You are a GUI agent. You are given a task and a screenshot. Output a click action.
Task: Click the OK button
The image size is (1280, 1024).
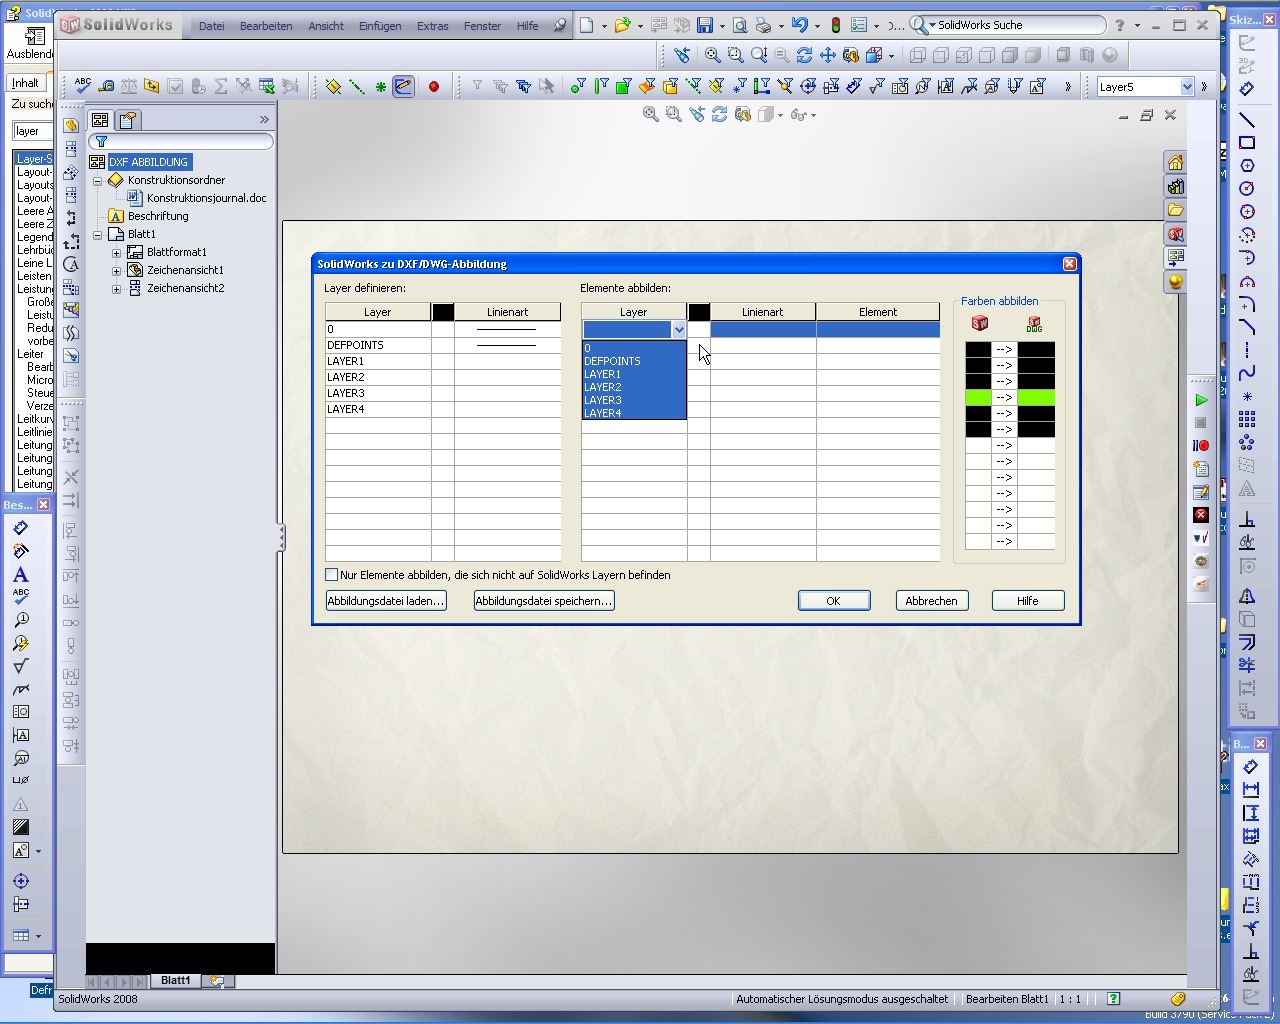coord(833,601)
